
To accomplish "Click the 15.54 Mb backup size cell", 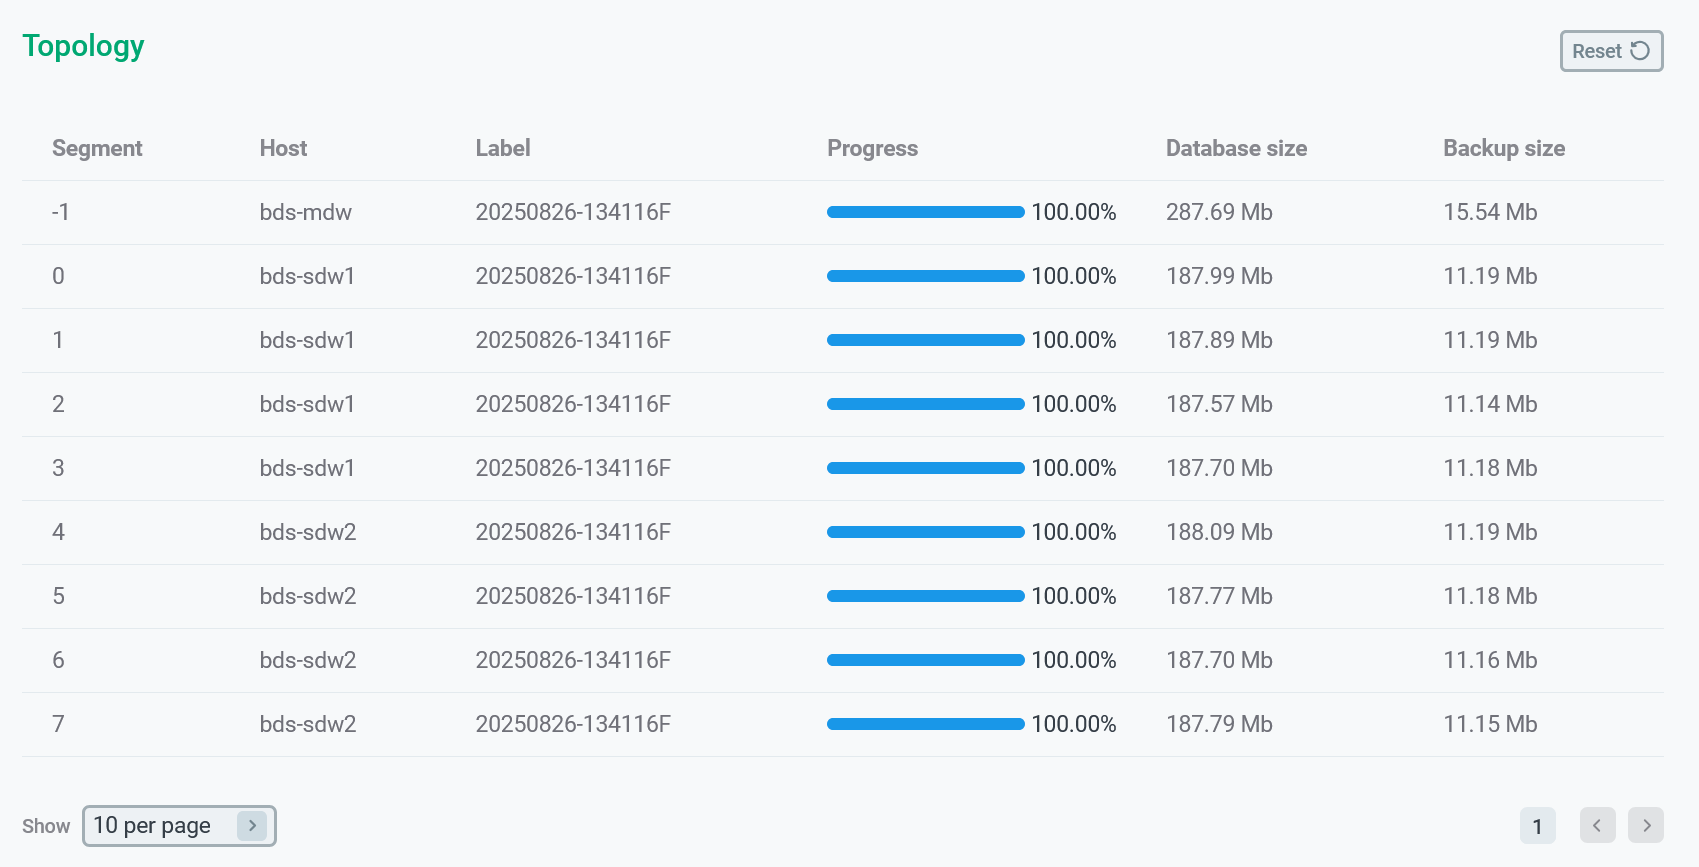I will [1489, 212].
